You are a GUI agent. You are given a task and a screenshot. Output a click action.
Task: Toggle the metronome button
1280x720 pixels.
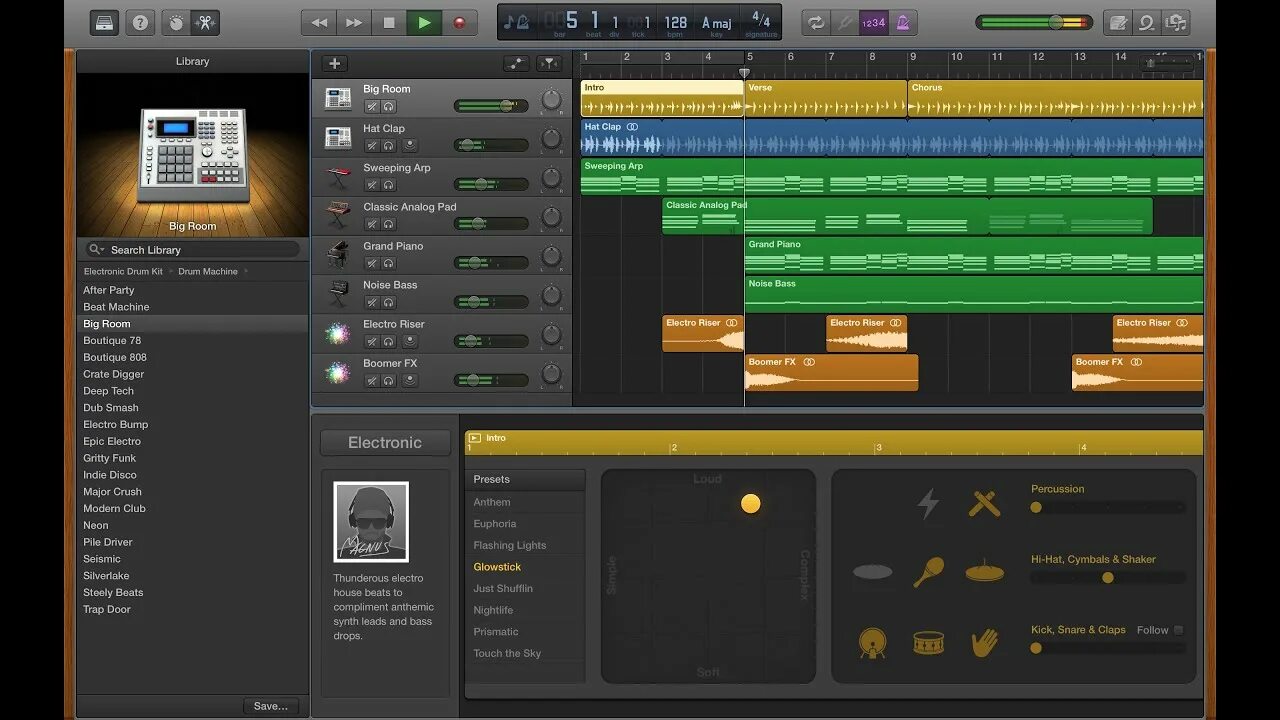903,22
